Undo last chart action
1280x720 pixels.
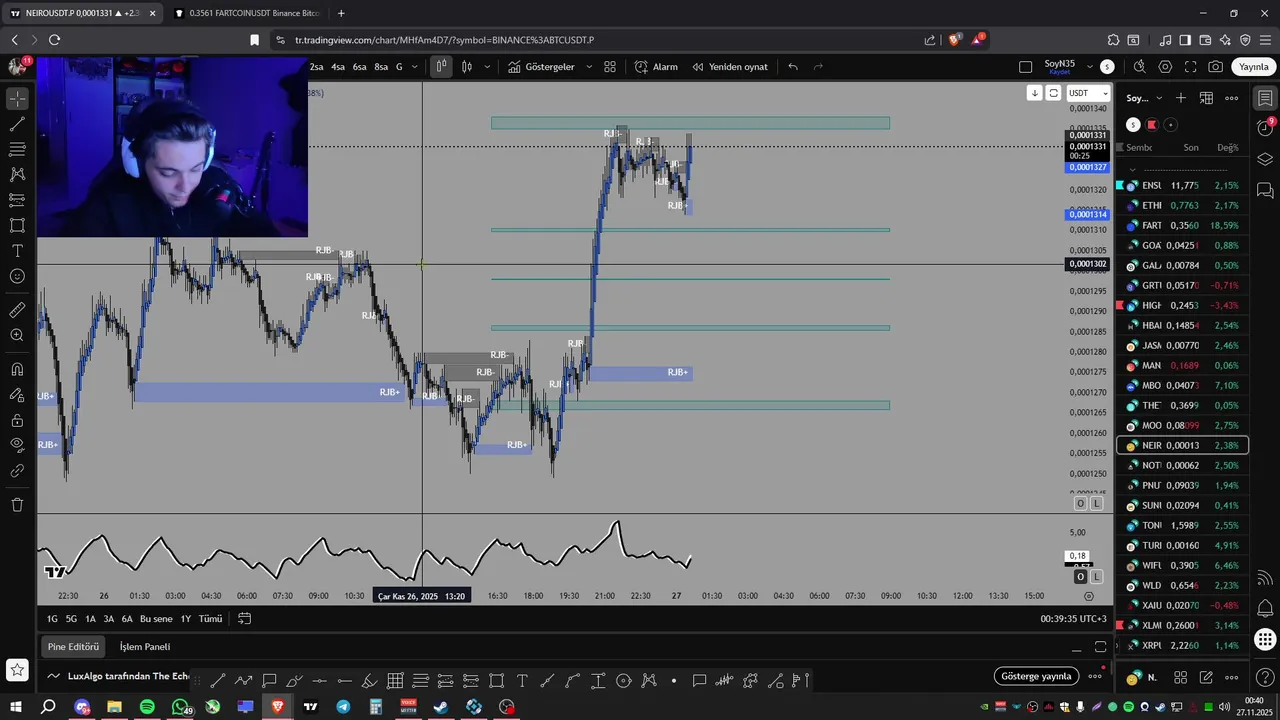click(793, 67)
